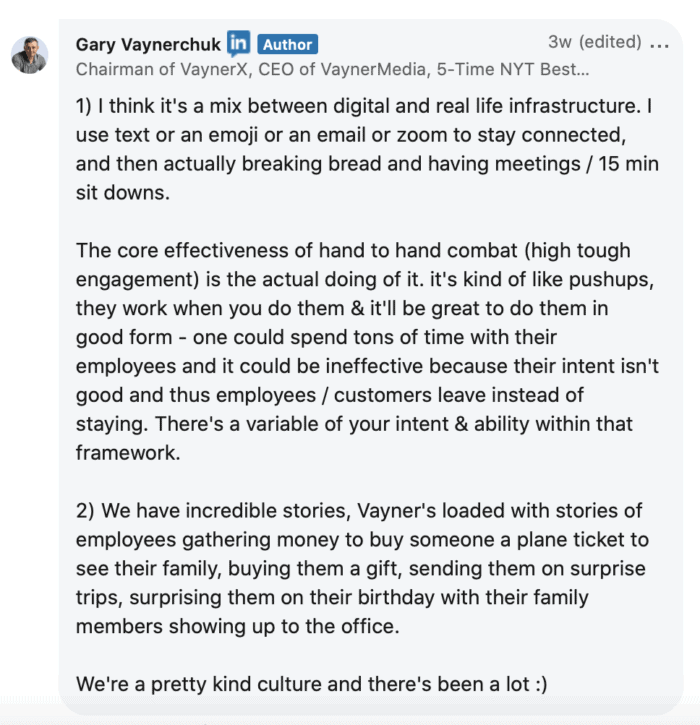Click the '2)' paragraph about incredible stories
This screenshot has height=725, width=700.
362,568
